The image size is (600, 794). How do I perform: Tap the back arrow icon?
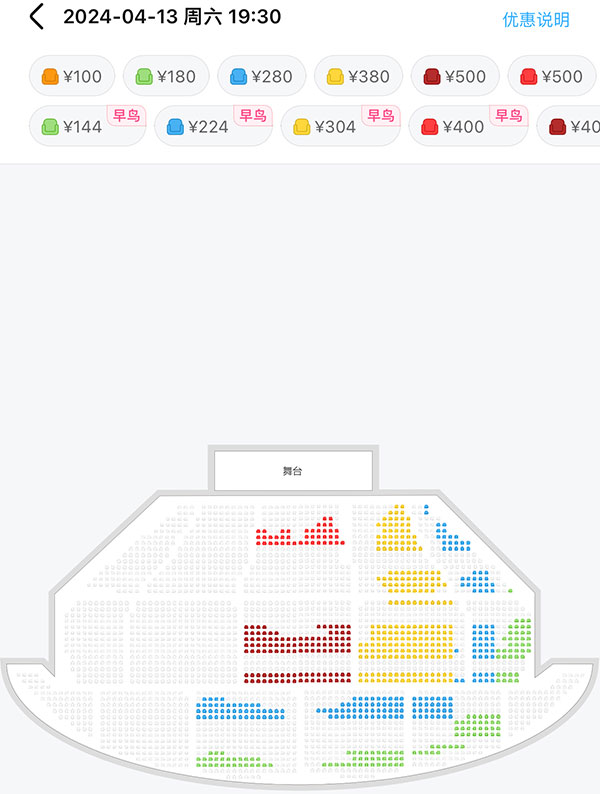tap(36, 17)
